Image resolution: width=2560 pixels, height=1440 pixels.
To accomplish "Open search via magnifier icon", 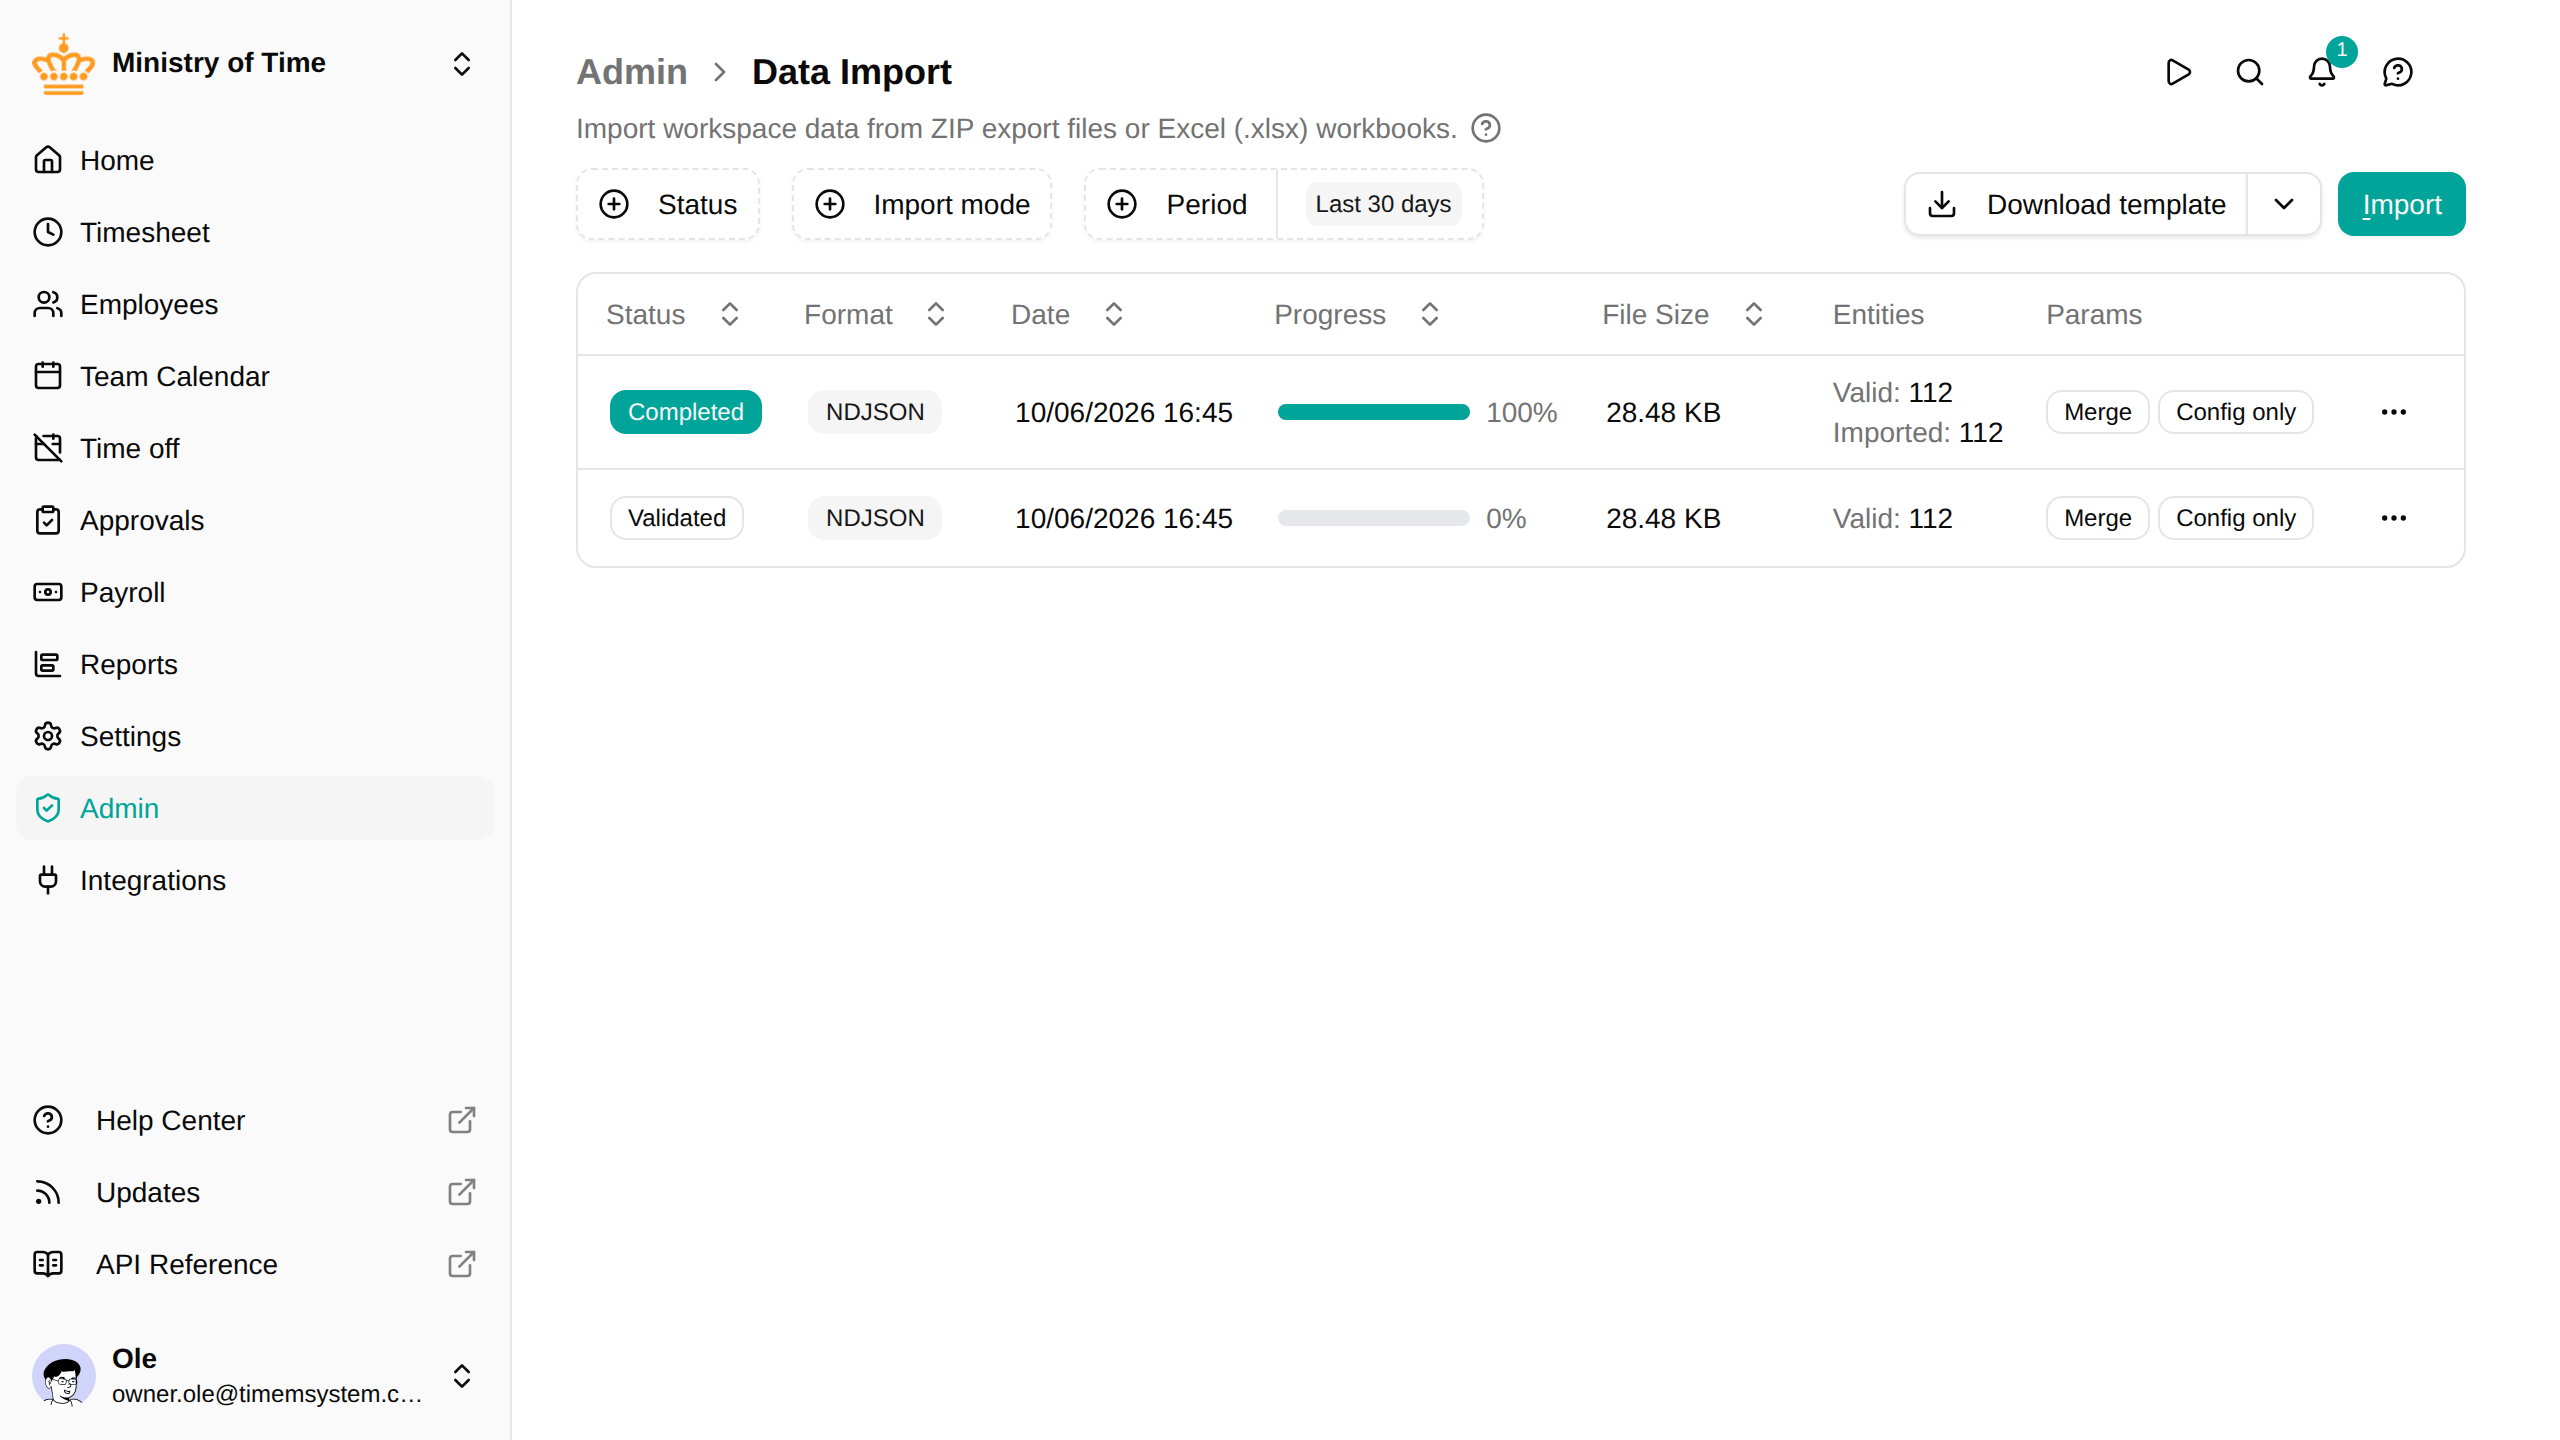I will coord(2250,72).
